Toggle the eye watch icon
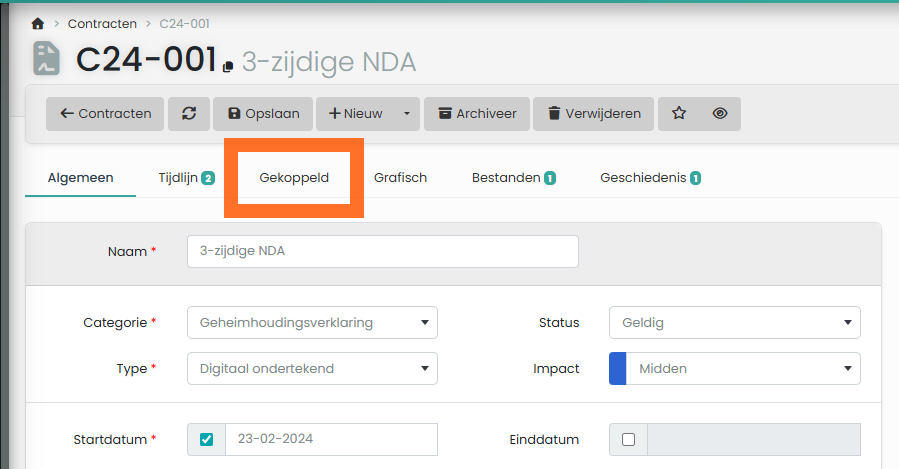Viewport: 899px width, 469px height. coord(720,114)
